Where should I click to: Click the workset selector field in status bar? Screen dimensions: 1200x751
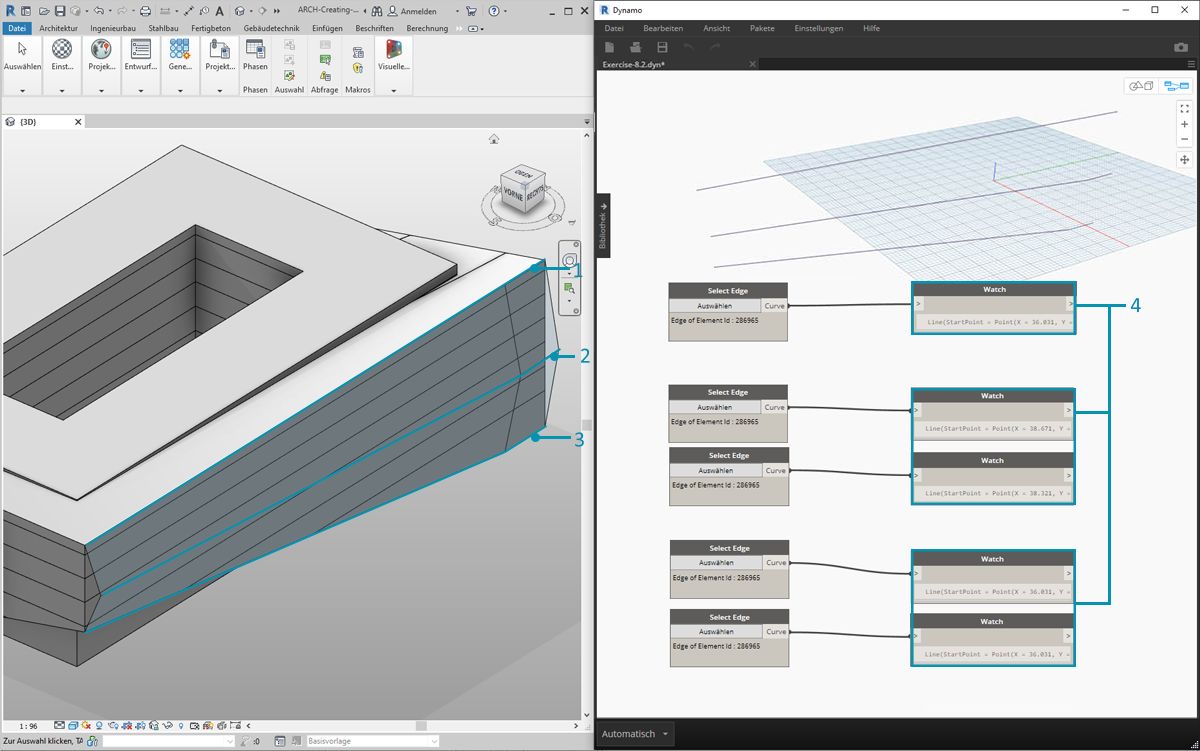pos(167,741)
